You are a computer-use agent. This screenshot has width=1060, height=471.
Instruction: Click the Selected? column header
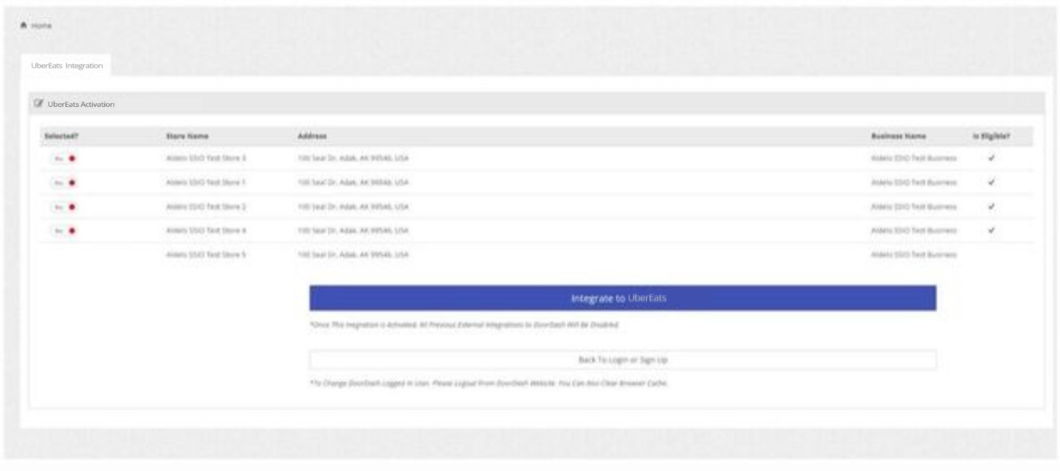click(x=62, y=137)
